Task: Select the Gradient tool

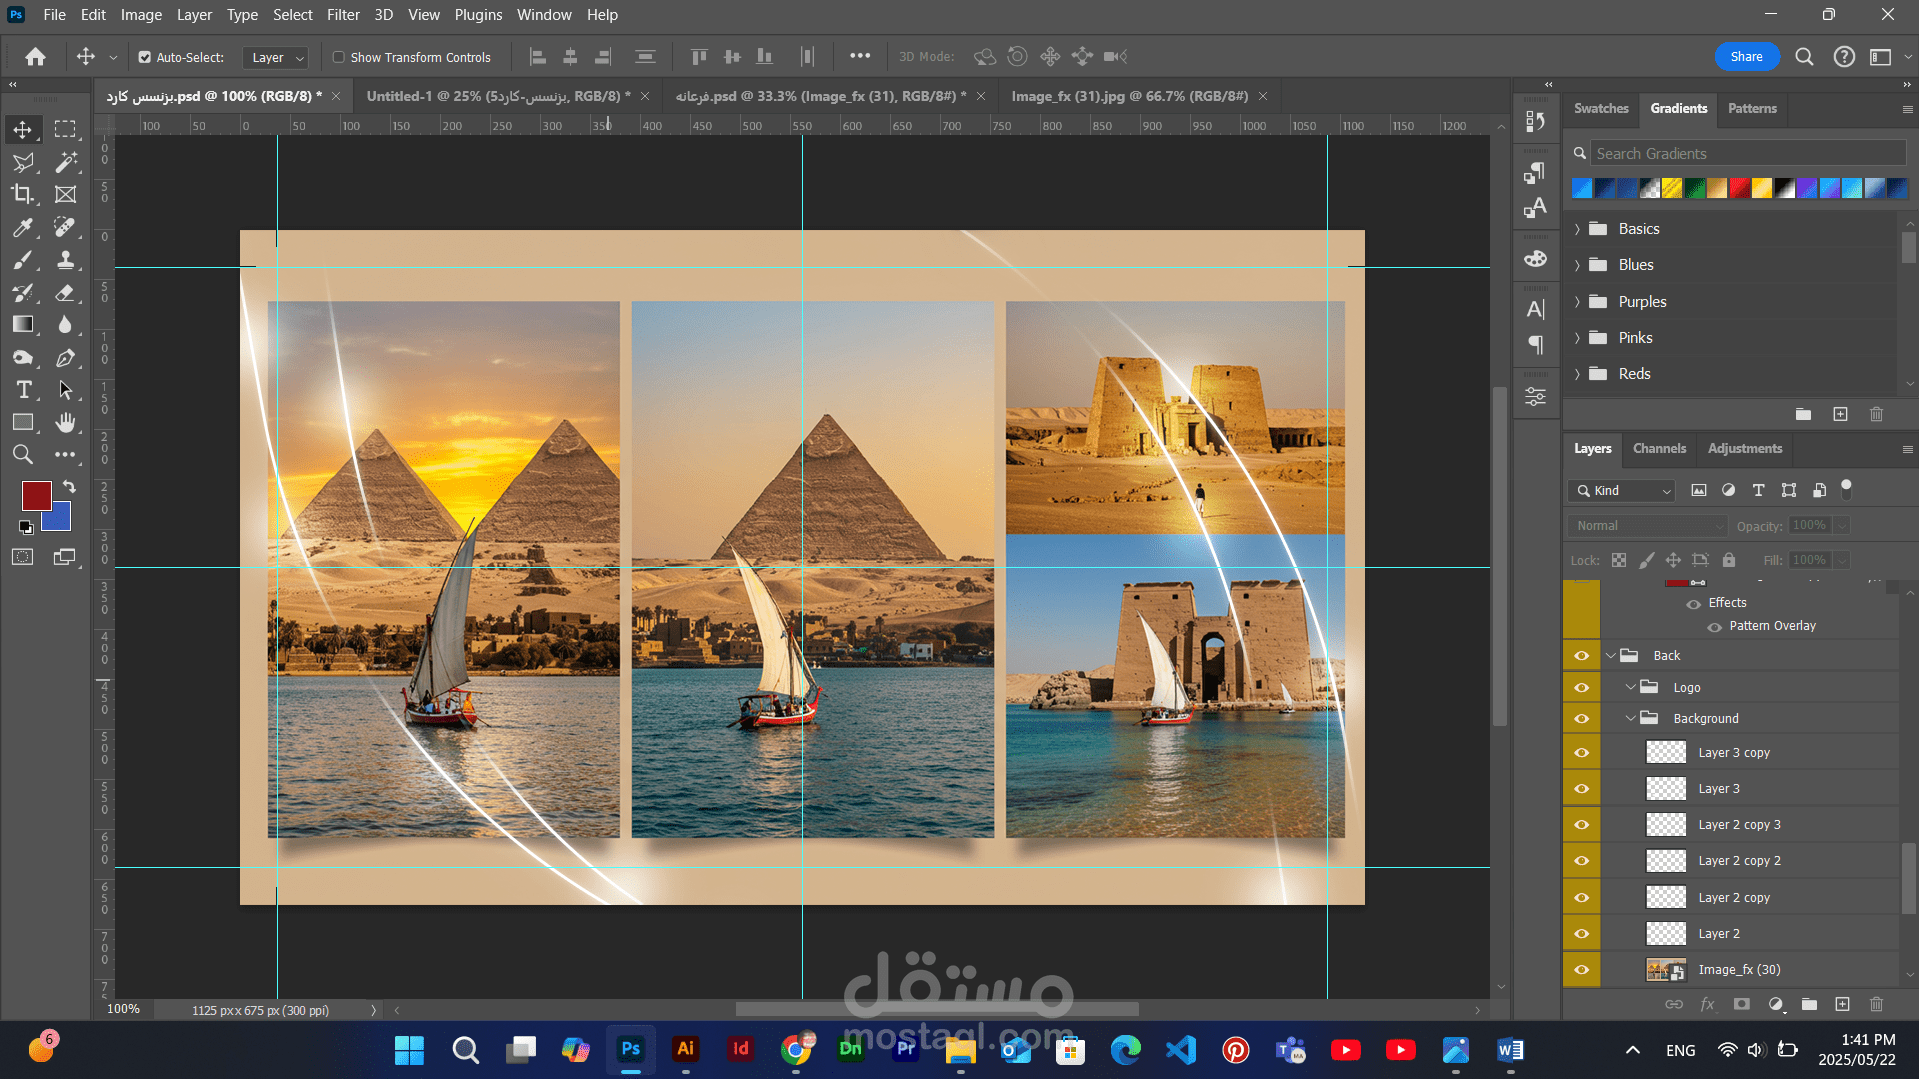Action: [22, 324]
